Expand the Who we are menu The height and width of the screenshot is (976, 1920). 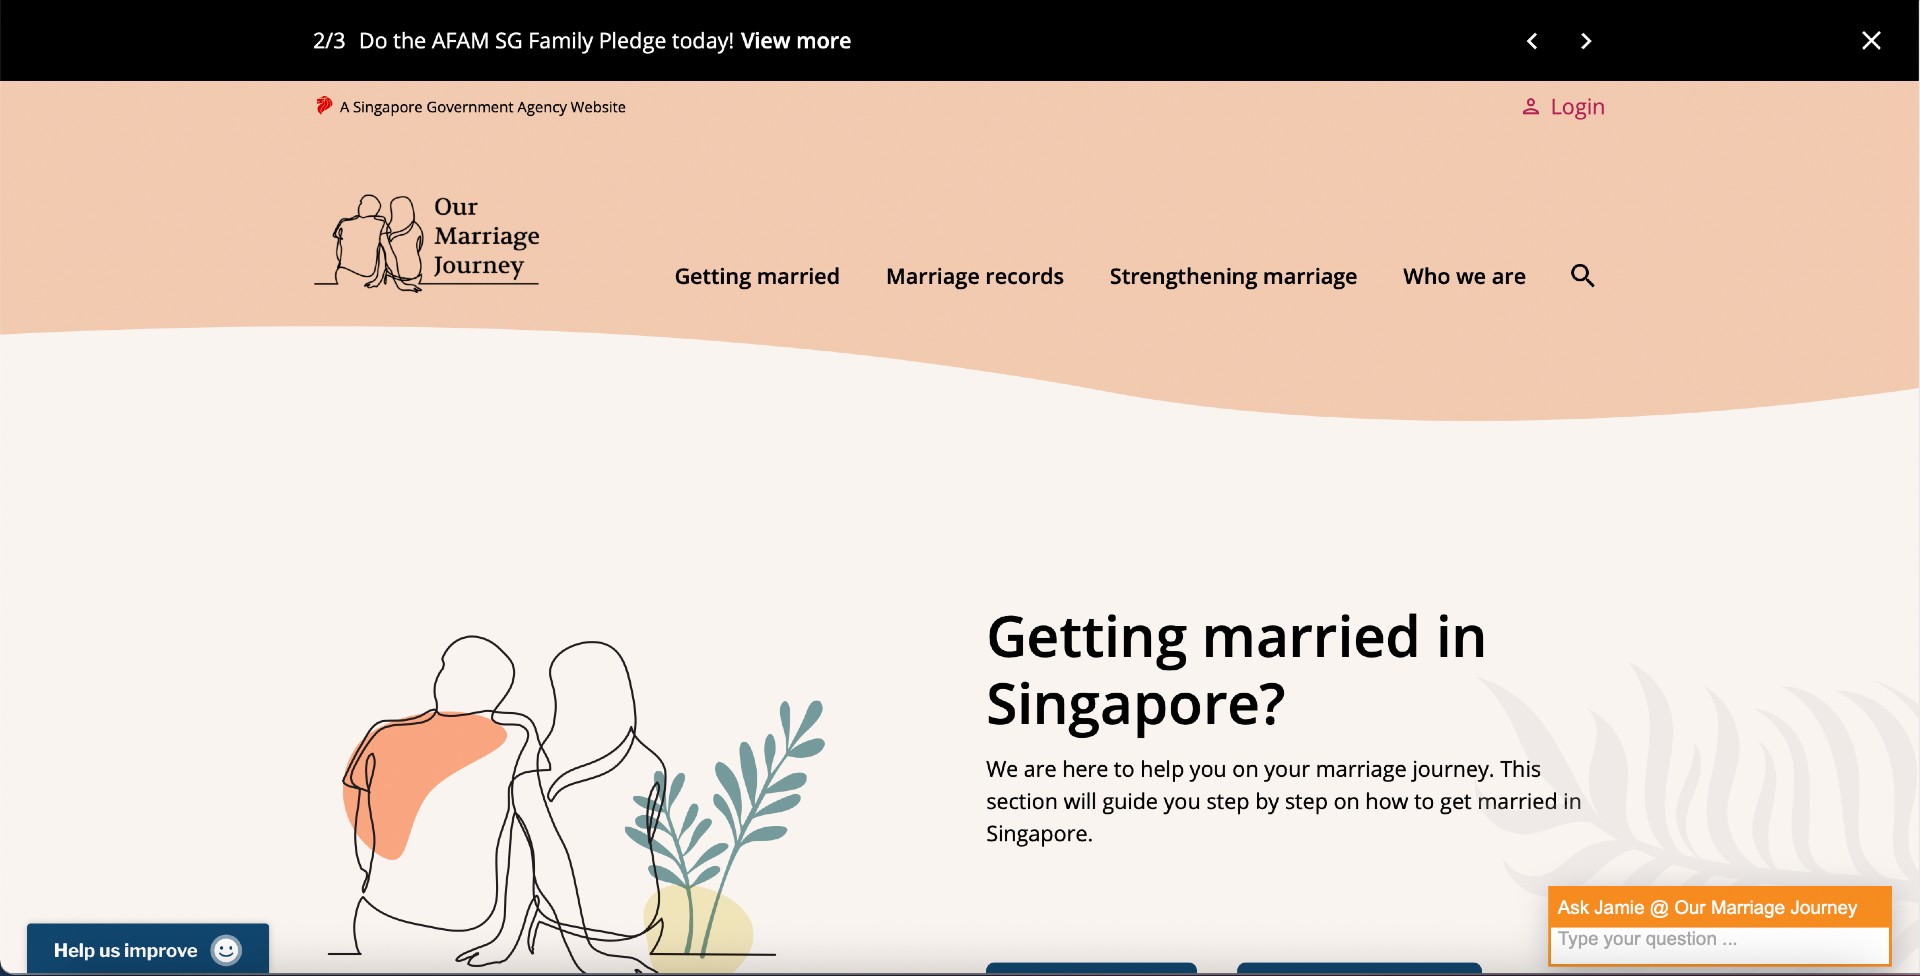pyautogui.click(x=1464, y=277)
